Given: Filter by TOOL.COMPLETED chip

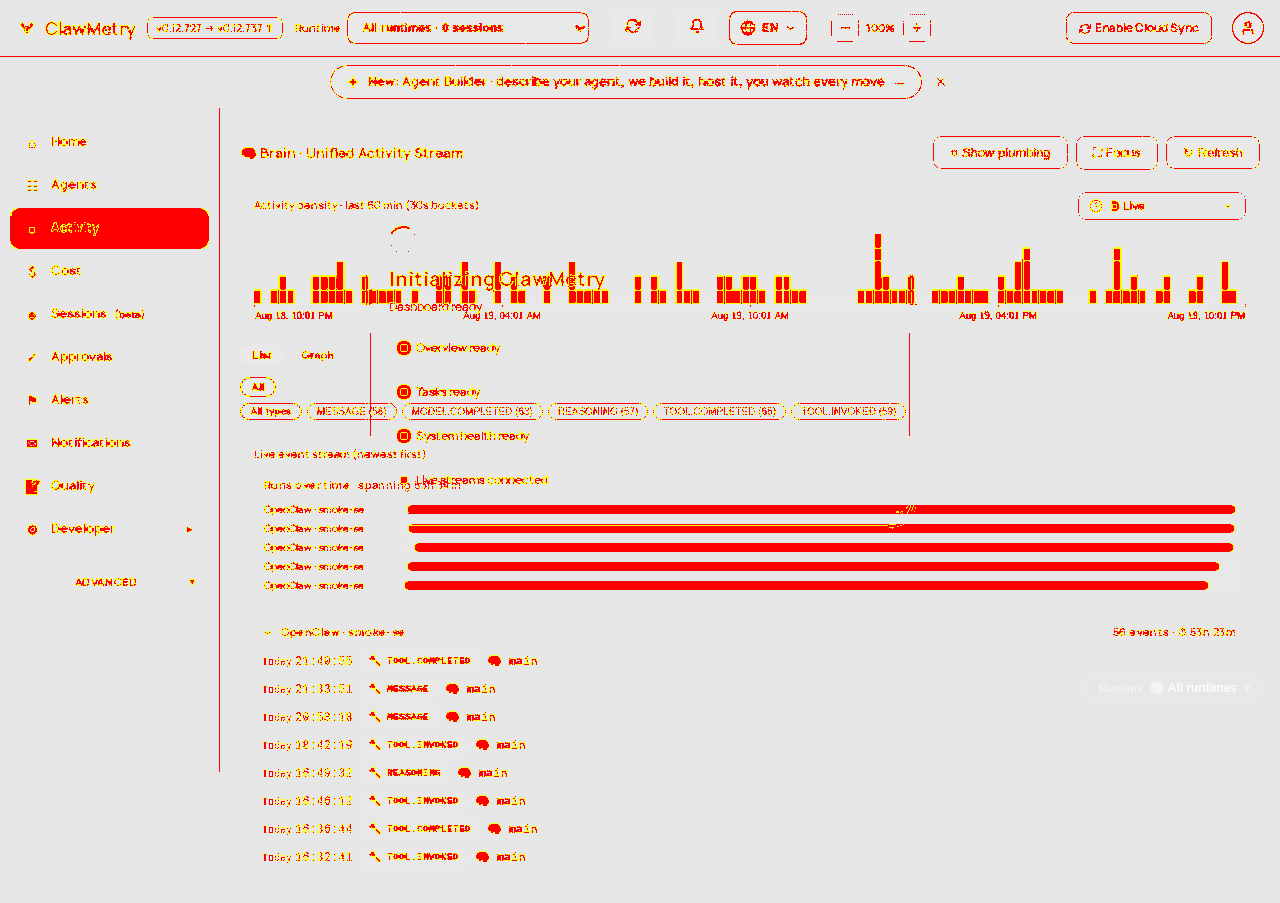Looking at the screenshot, I should [x=720, y=412].
